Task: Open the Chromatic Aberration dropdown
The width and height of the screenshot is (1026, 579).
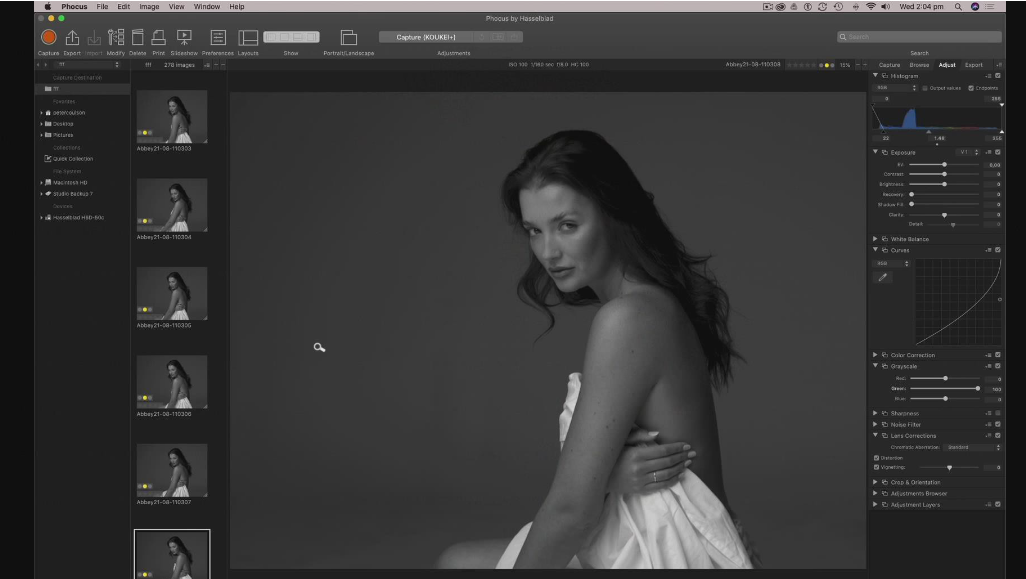Action: pyautogui.click(x=972, y=447)
